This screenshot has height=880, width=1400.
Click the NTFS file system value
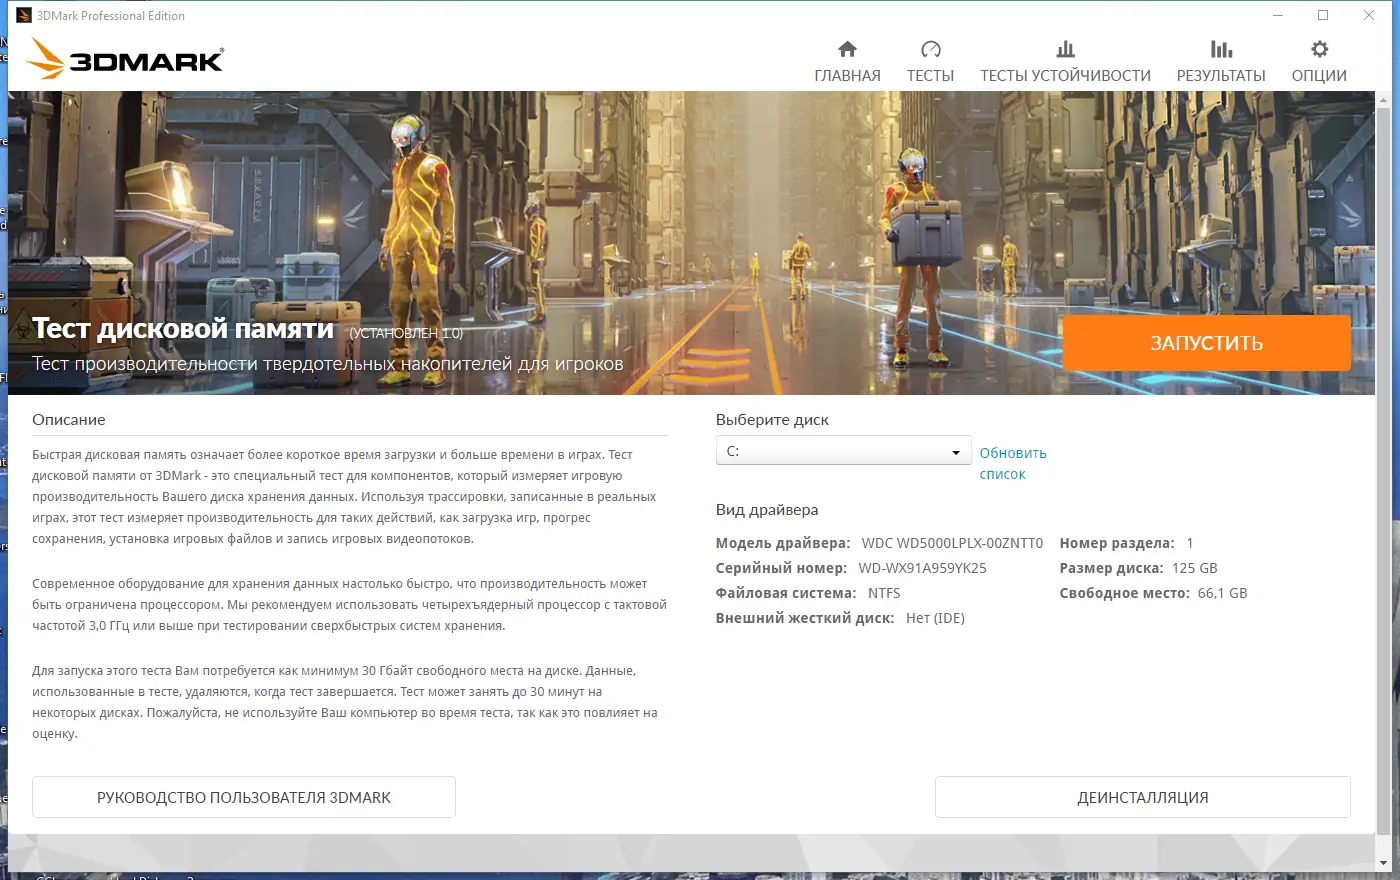tap(884, 593)
